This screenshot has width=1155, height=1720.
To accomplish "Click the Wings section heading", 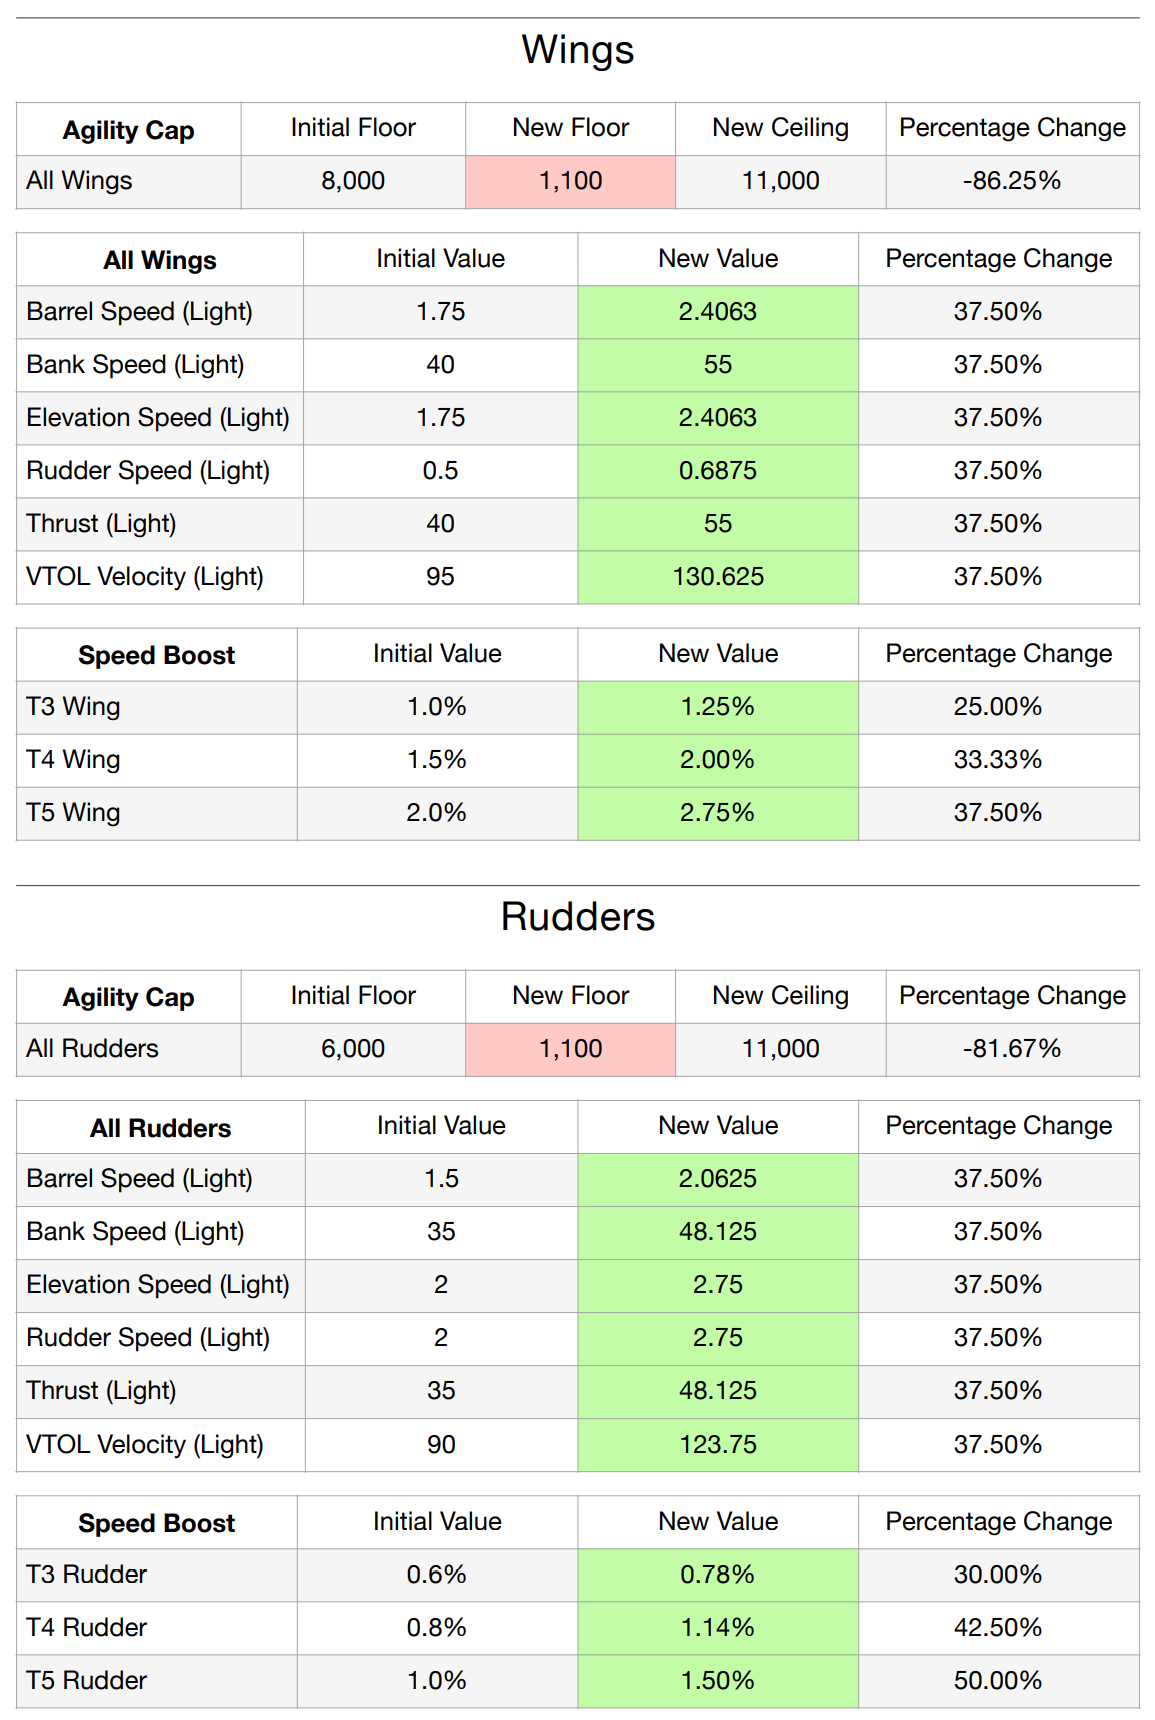I will [577, 50].
